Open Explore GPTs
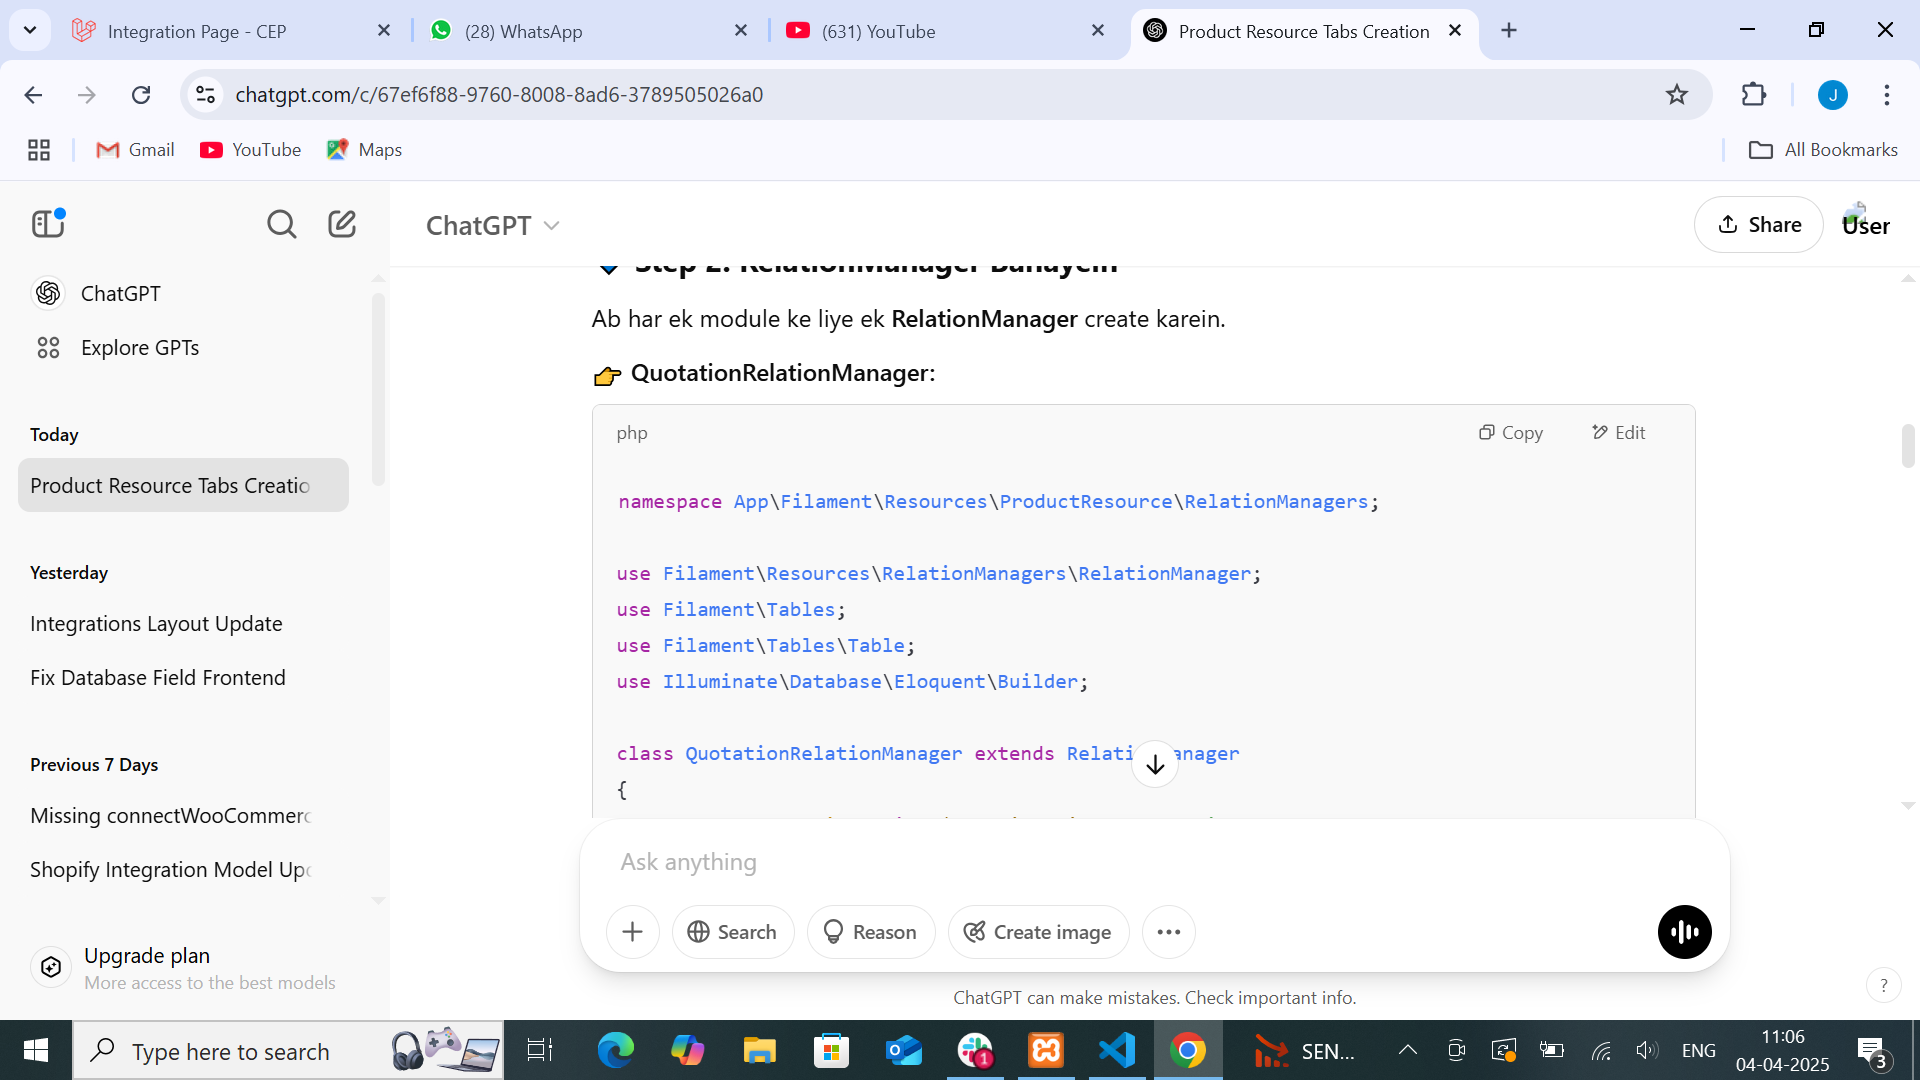Viewport: 1920px width, 1080px height. point(184,347)
